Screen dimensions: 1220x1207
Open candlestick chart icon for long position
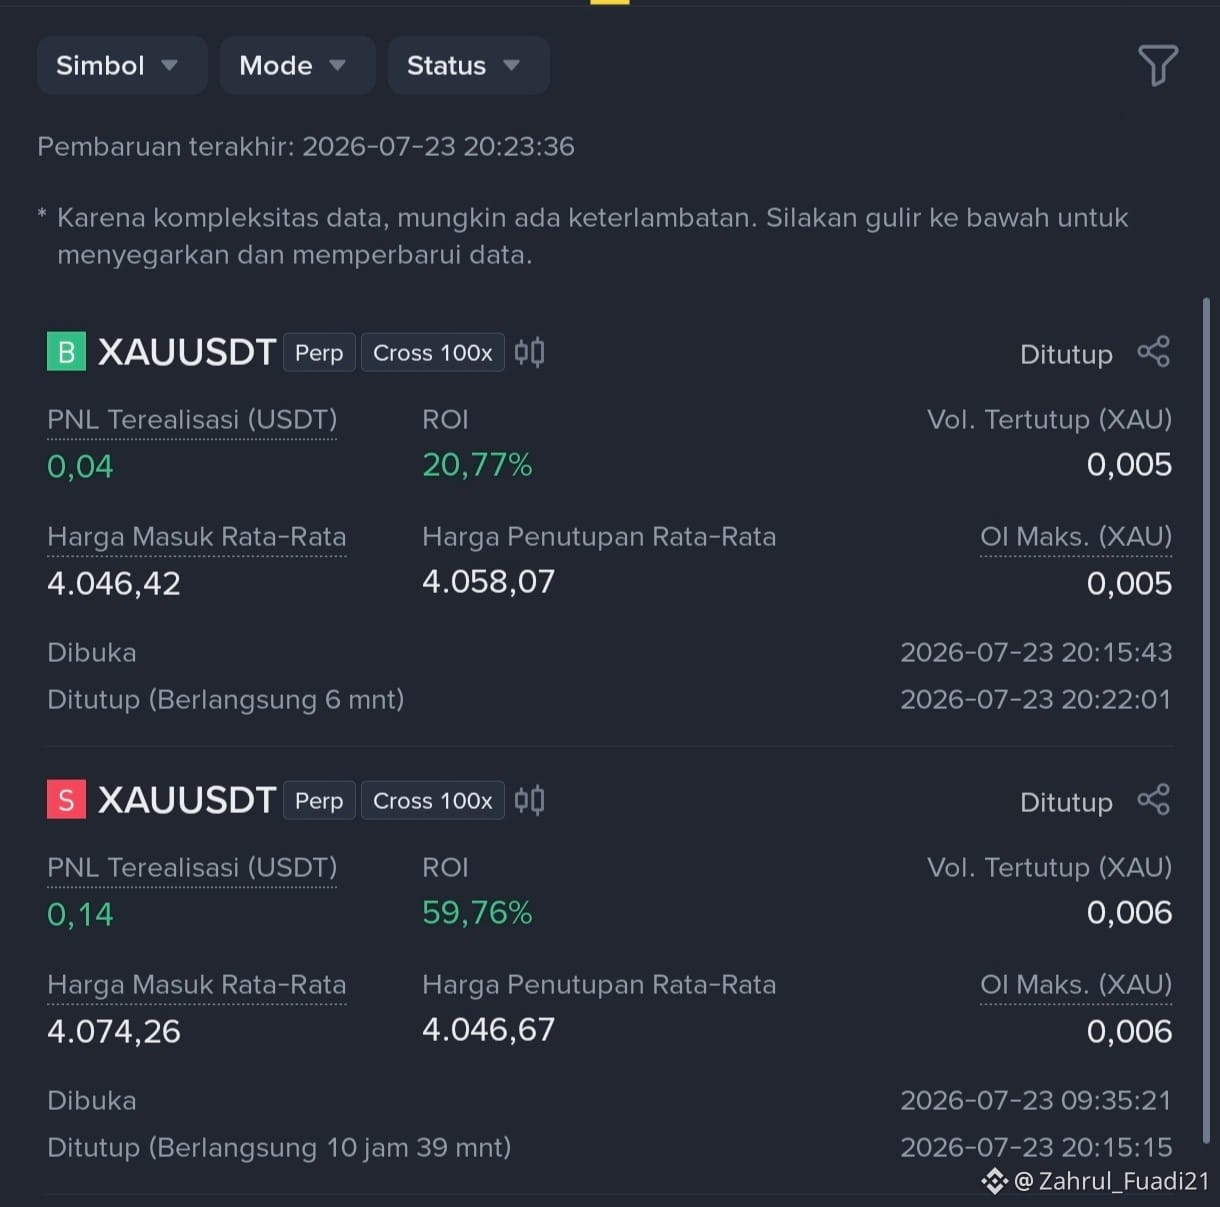[x=529, y=352]
